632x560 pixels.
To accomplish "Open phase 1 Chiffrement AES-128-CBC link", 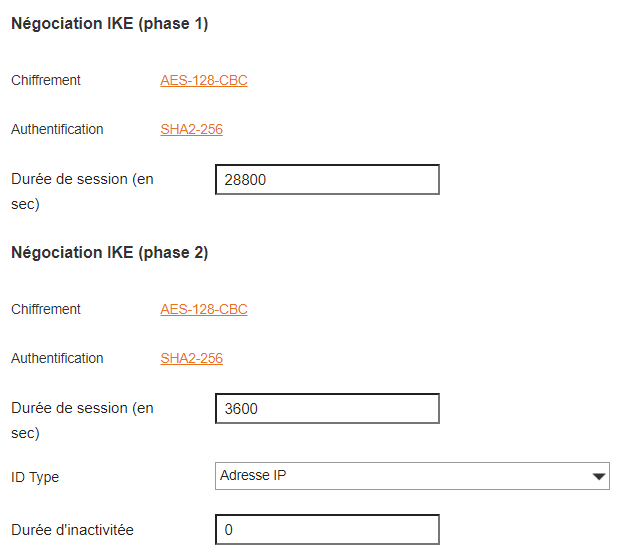I will [x=204, y=81].
